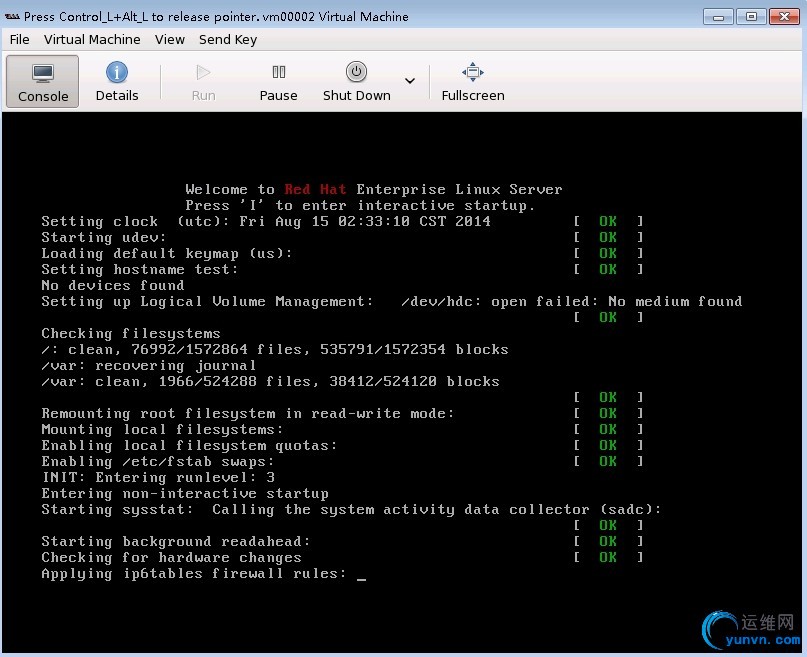The image size is (807, 657).
Task: Click 'Checking for hardware changes' line
Action: point(171,558)
